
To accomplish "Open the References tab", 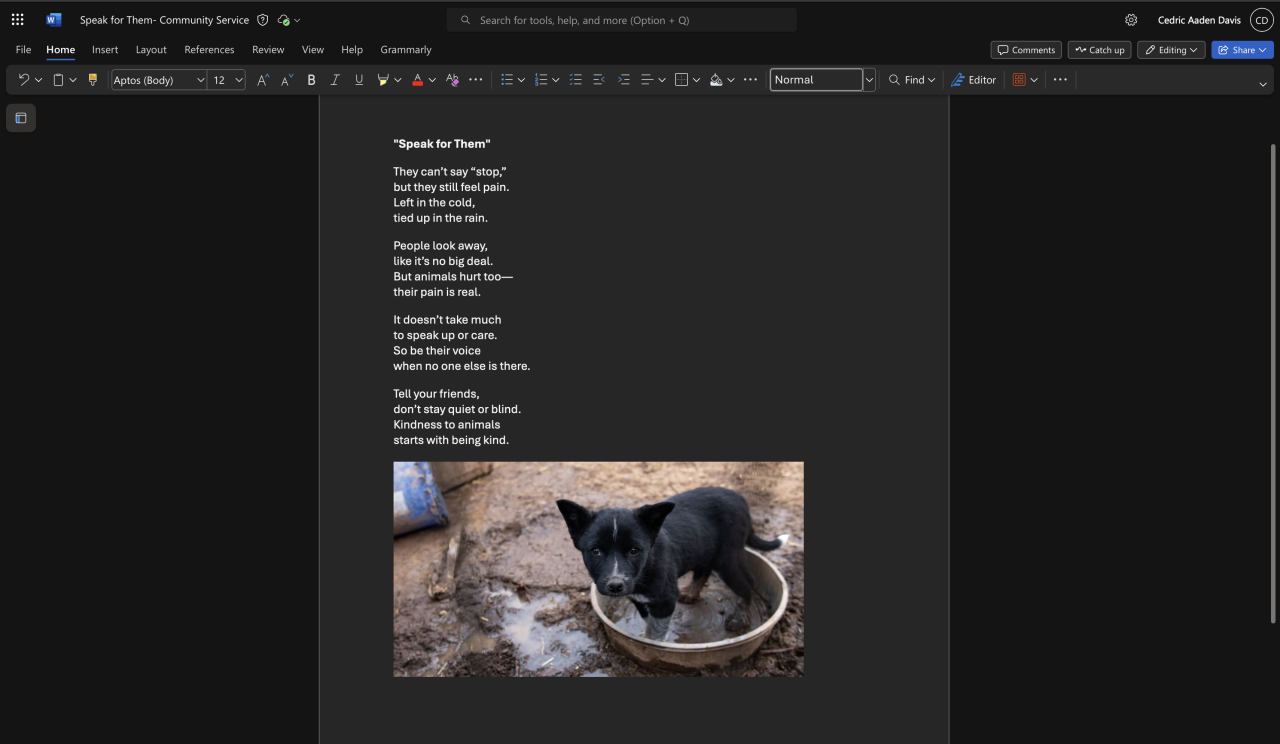I will tap(209, 50).
